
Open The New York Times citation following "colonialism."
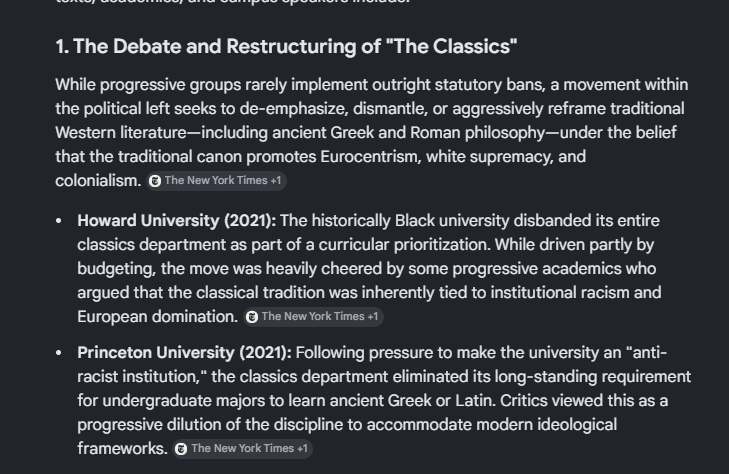[x=216, y=181]
